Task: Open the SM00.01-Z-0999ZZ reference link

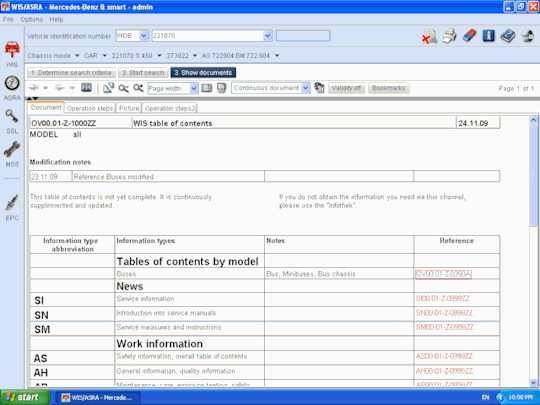Action: pos(445,327)
